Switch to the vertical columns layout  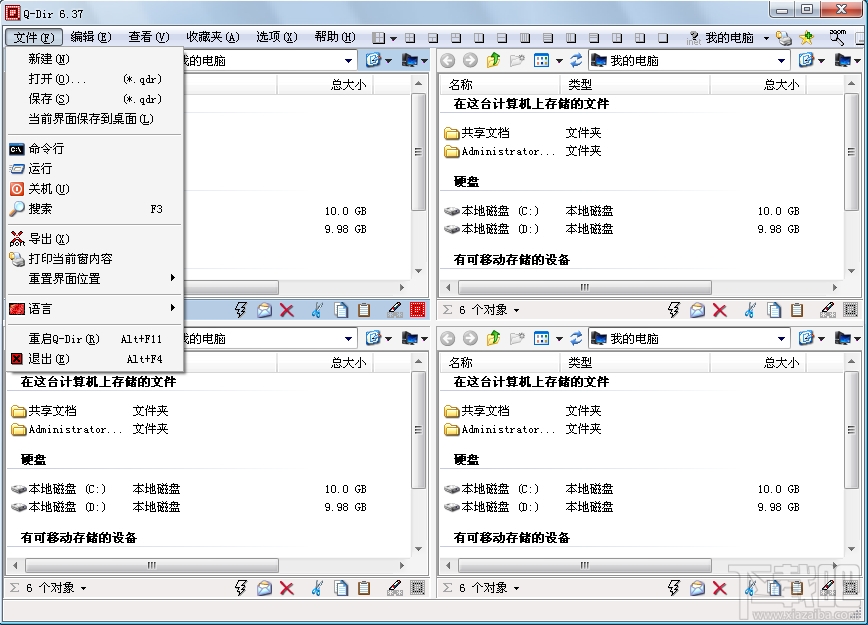click(x=525, y=38)
